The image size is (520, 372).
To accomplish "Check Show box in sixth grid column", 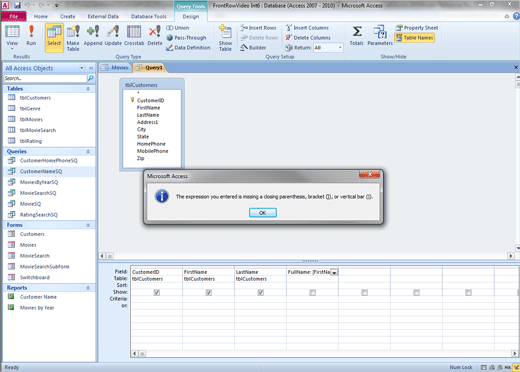I will click(416, 292).
